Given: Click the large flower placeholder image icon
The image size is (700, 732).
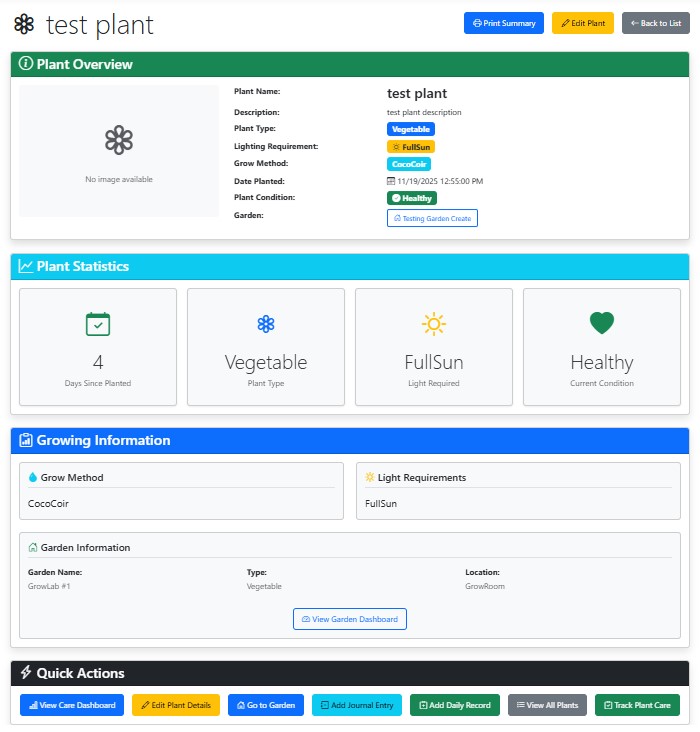Looking at the screenshot, I should click(x=119, y=140).
